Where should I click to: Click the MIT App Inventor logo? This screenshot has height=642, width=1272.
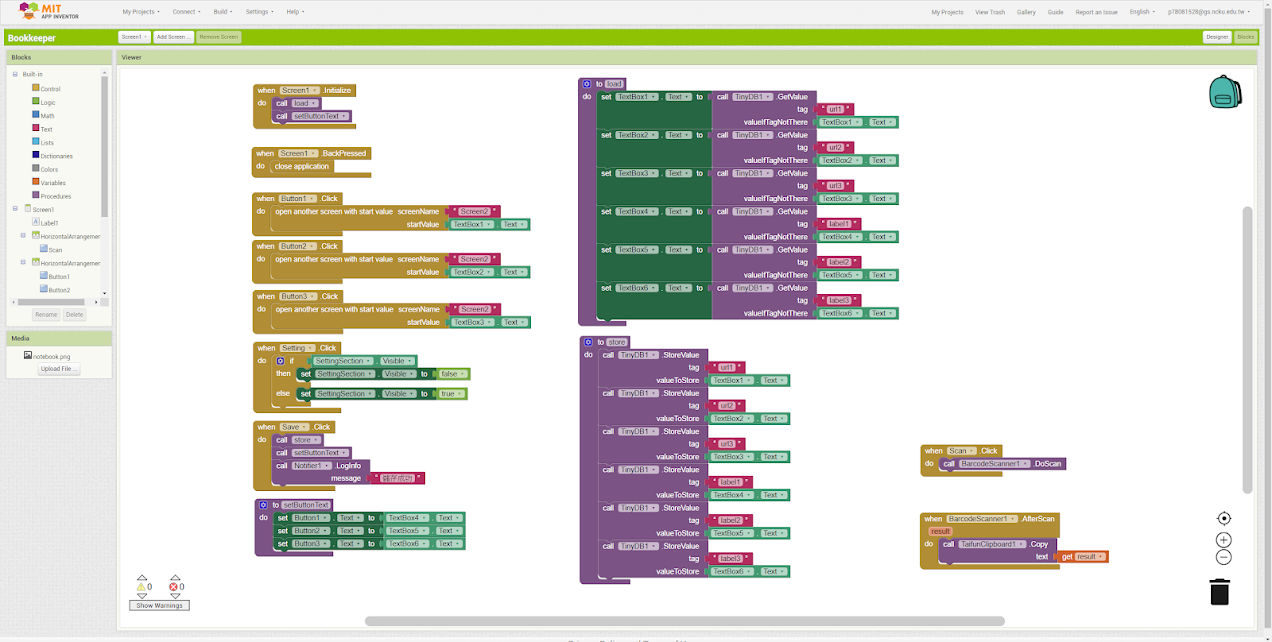pyautogui.click(x=49, y=12)
